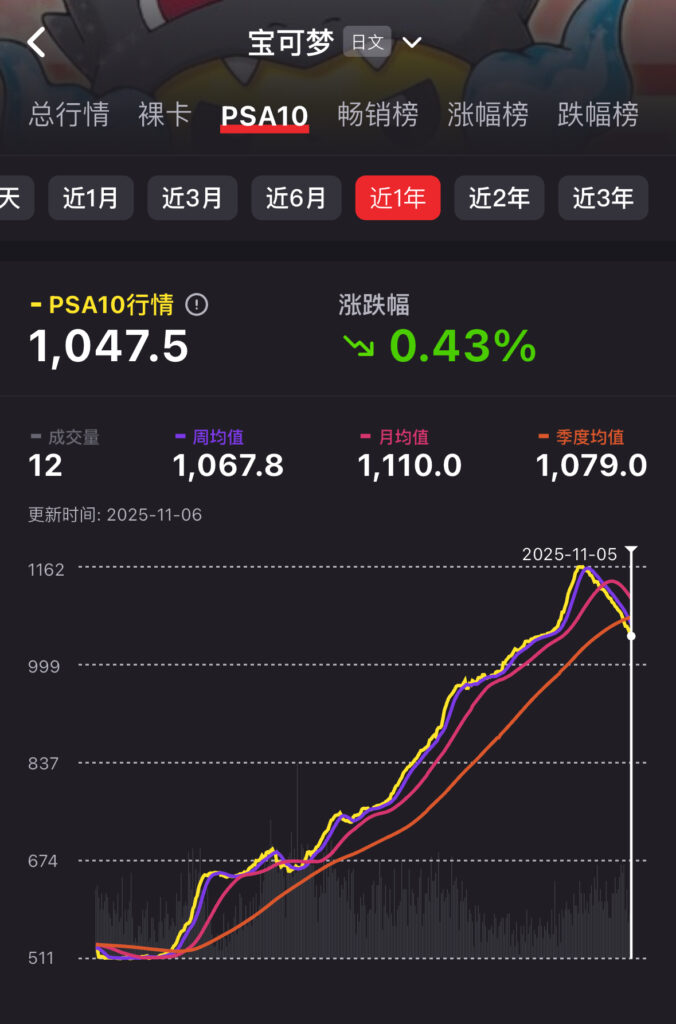The image size is (676, 1024).
Task: Switch to the 总行情 tab
Action: tap(69, 115)
